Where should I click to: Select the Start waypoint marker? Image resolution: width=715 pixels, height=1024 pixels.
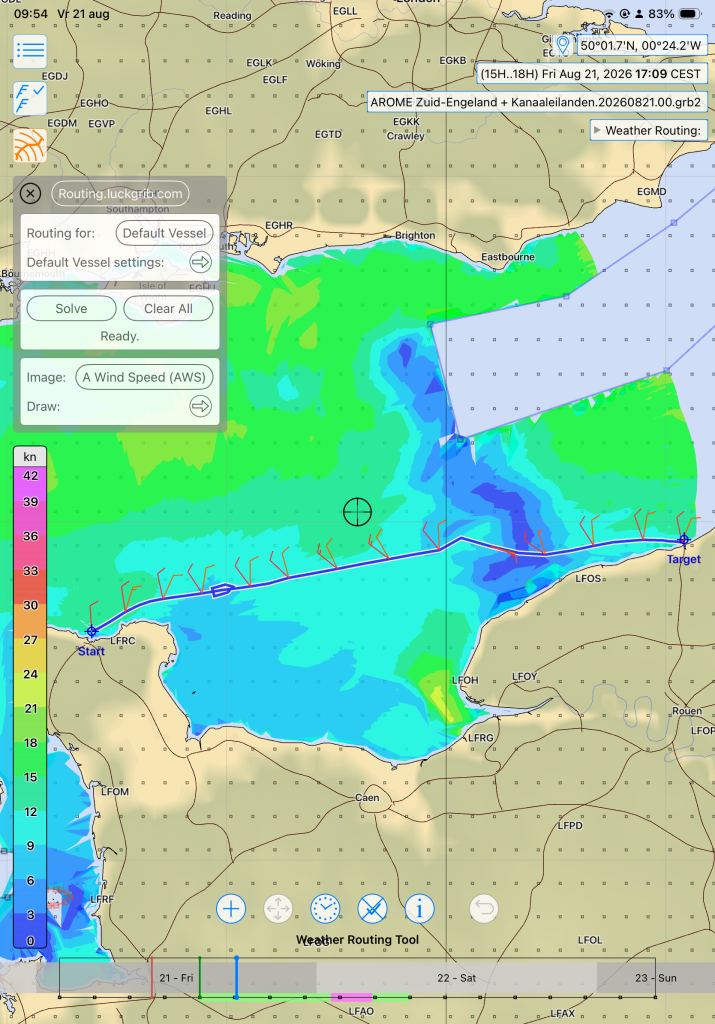(x=91, y=631)
